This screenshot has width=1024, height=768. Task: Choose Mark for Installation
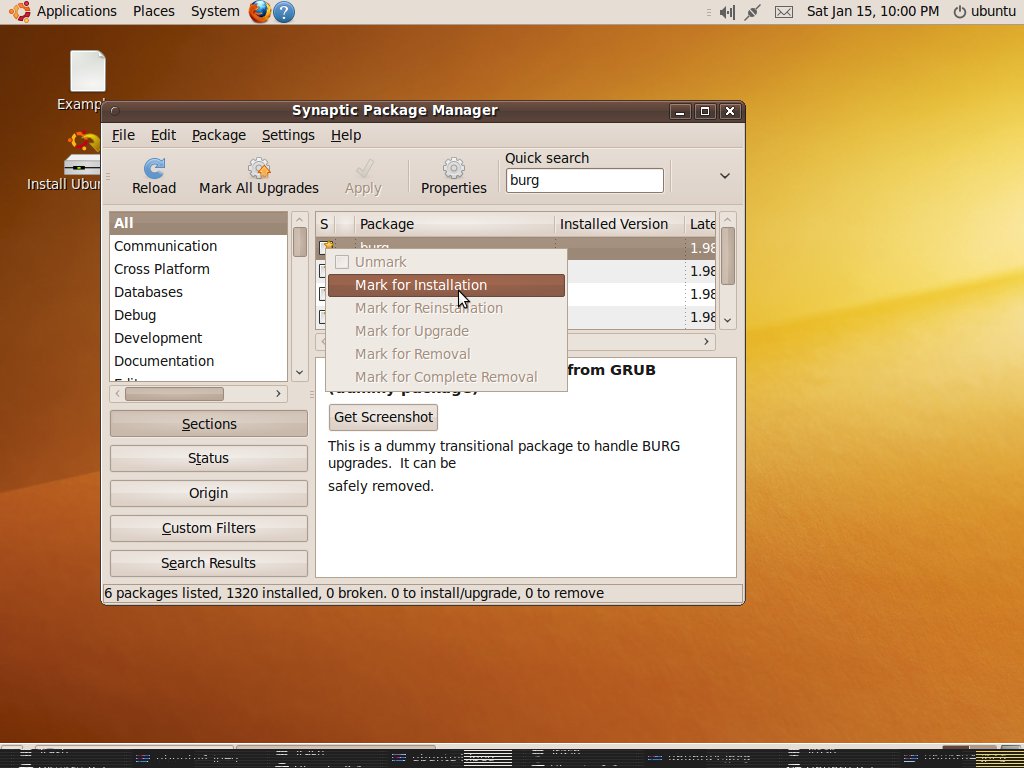tap(446, 285)
